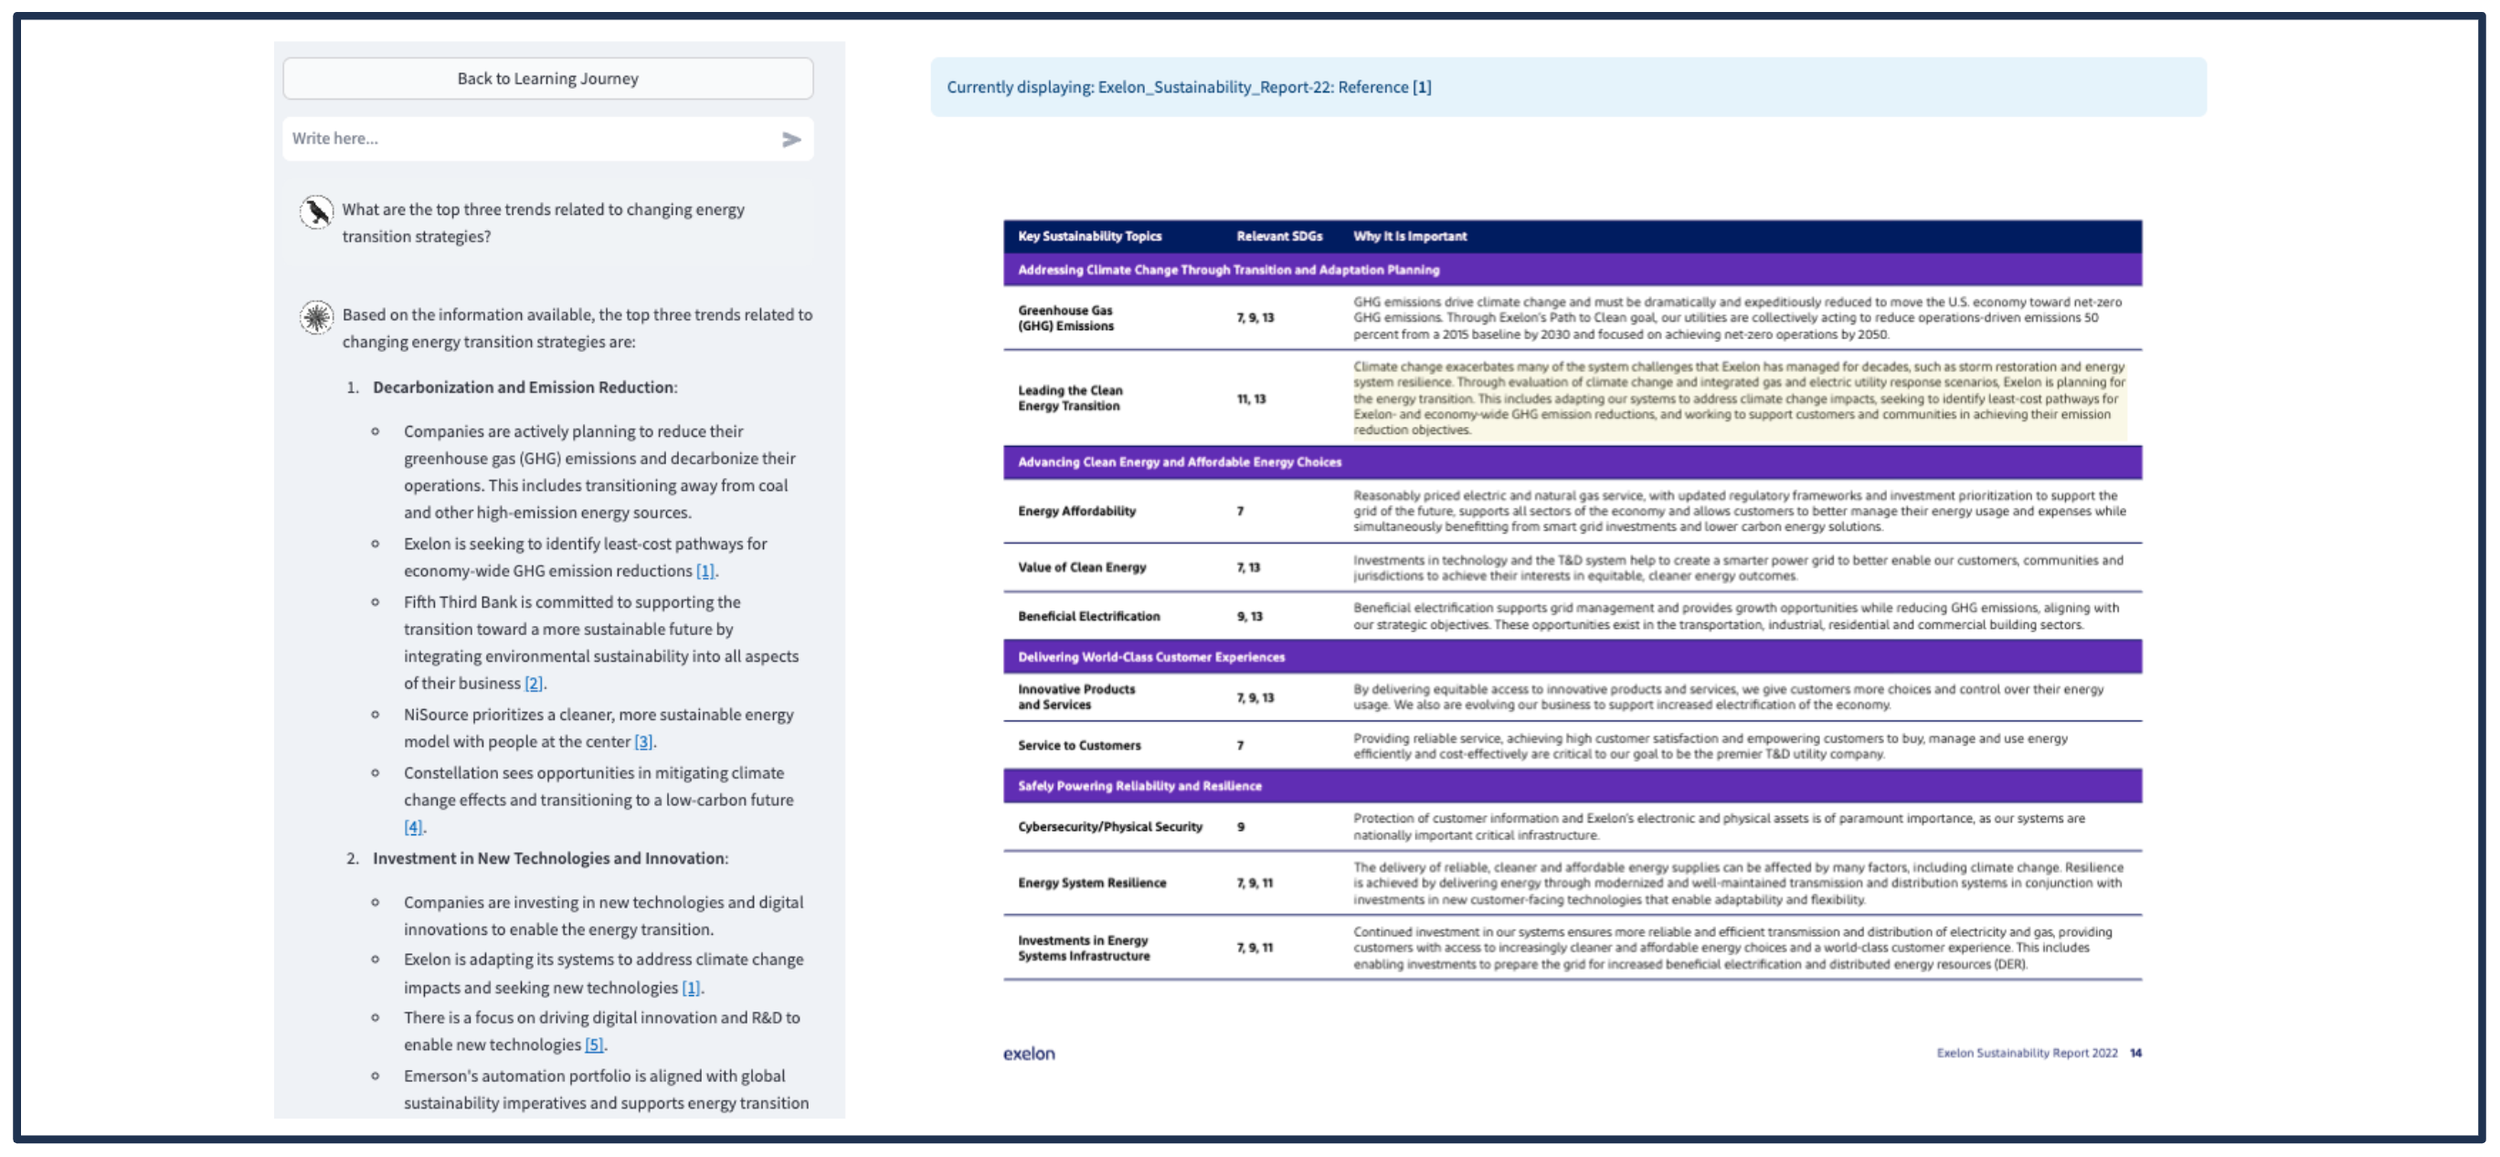2500x1157 pixels.
Task: Open reference [1] after 'seeking new technologies'
Action: 690,988
